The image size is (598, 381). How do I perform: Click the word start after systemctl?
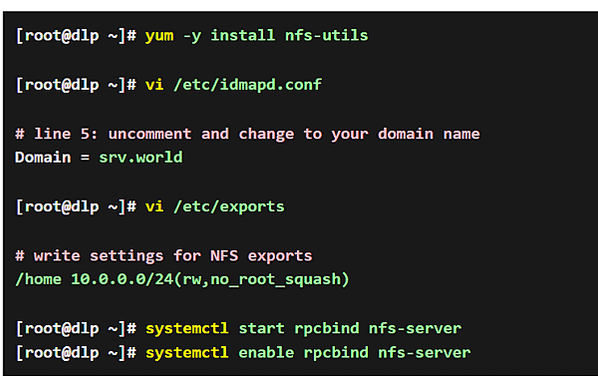click(261, 328)
